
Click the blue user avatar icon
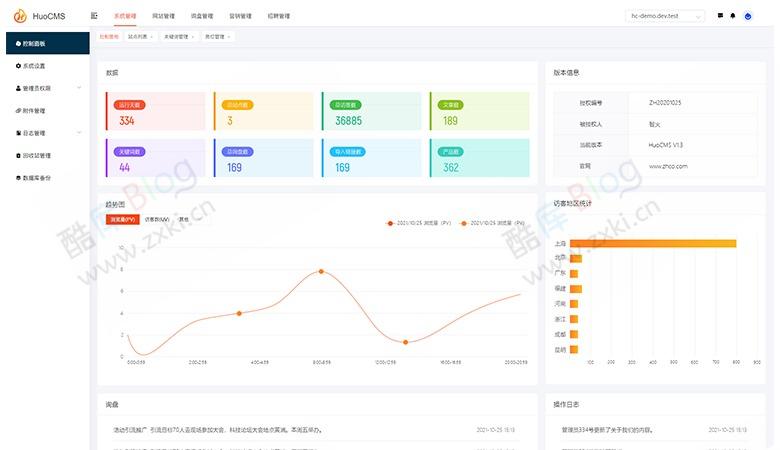(x=748, y=16)
